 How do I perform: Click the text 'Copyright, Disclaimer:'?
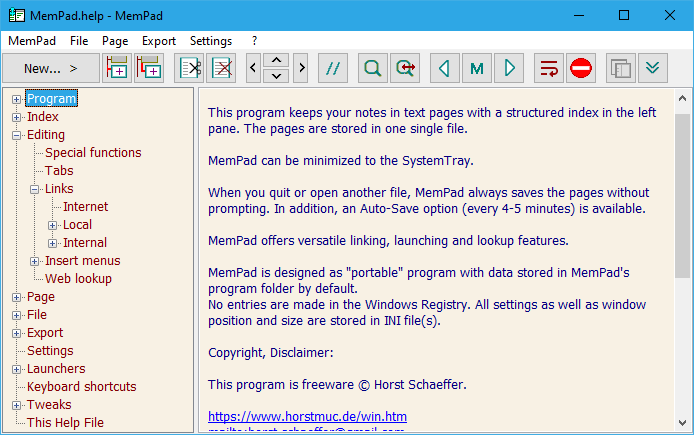click(270, 353)
